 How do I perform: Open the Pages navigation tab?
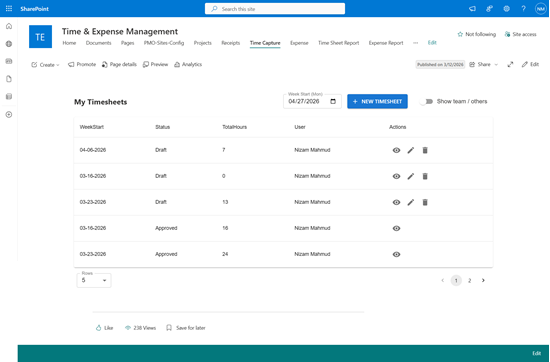127,43
